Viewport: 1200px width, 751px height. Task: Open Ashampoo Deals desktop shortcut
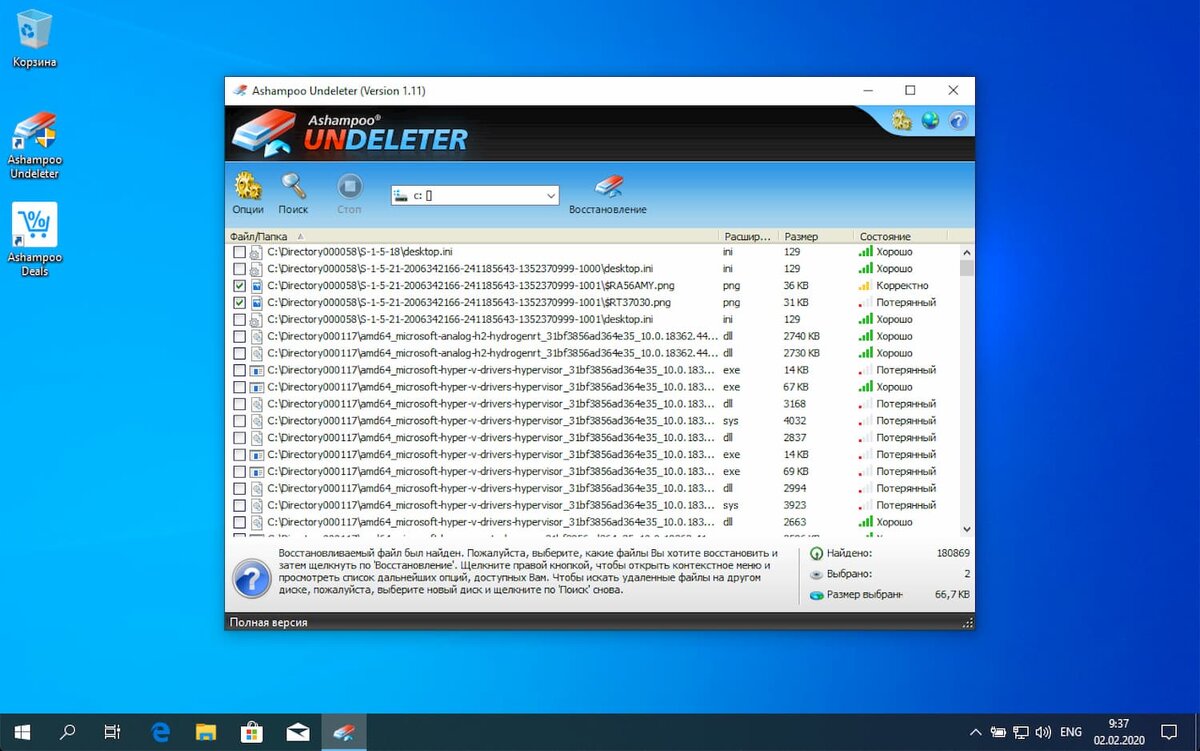point(35,239)
